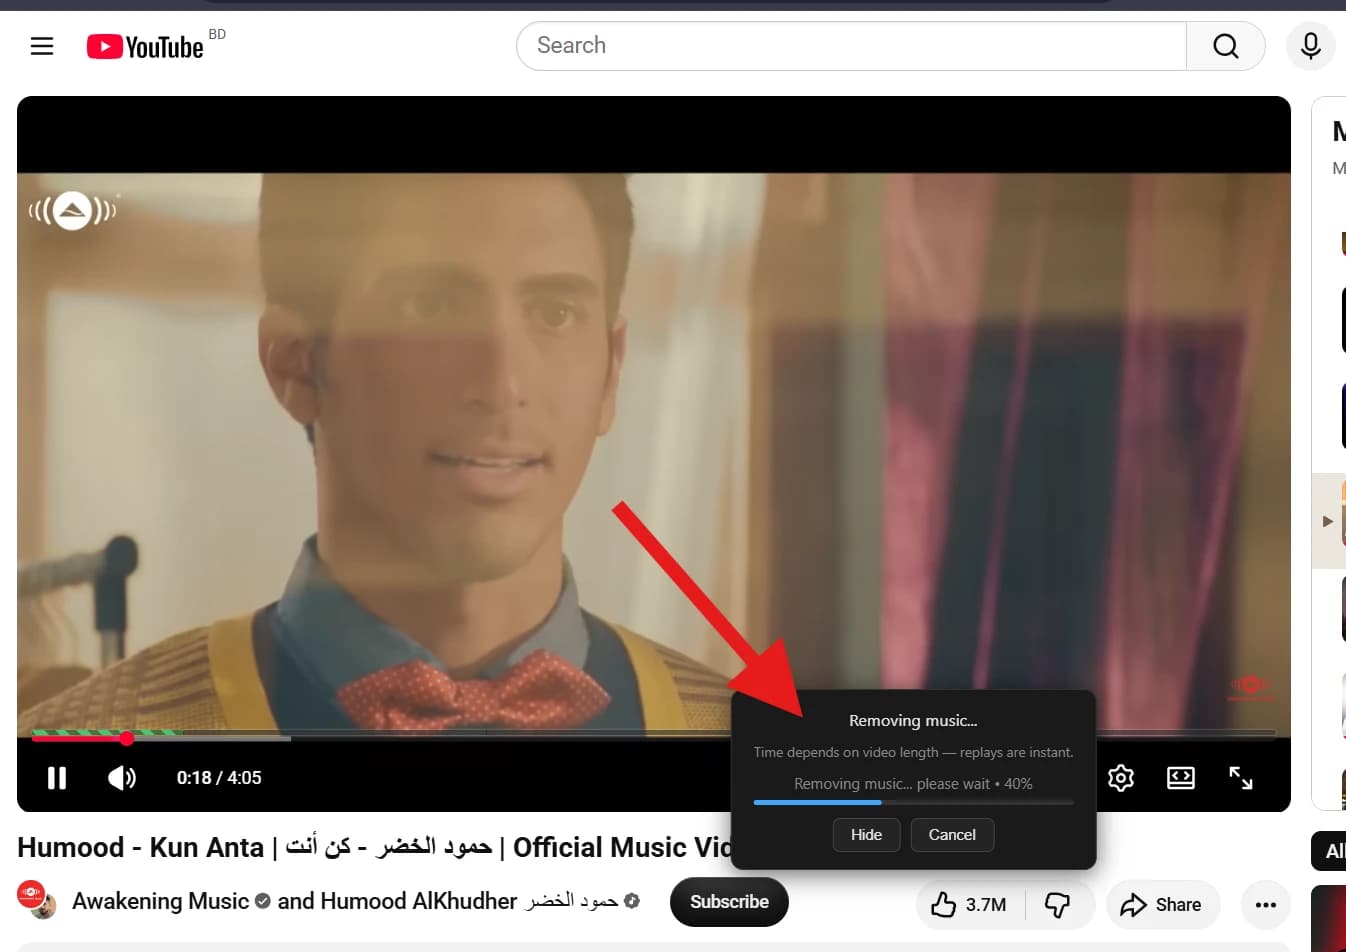Viewport: 1346px width, 952px height.
Task: Dislike the video
Action: pyautogui.click(x=1058, y=905)
